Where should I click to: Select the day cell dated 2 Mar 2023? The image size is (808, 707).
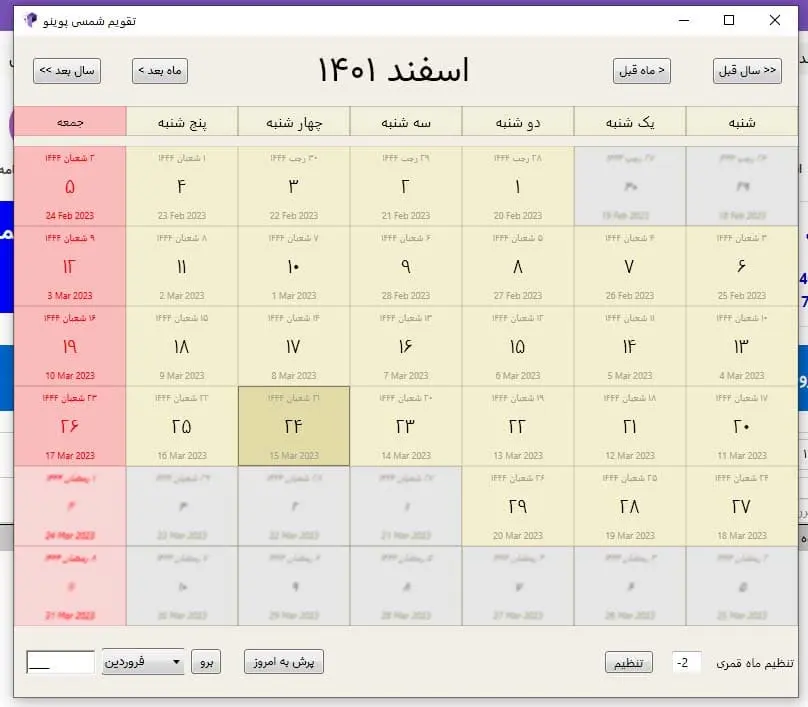coord(182,266)
